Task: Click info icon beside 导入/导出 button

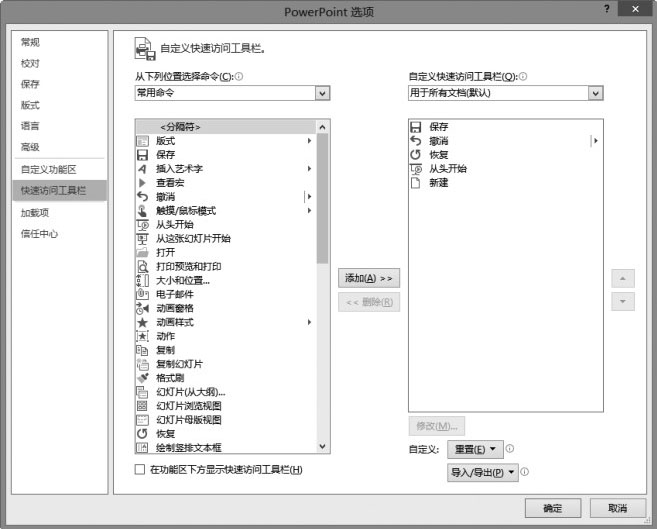Action: [525, 472]
